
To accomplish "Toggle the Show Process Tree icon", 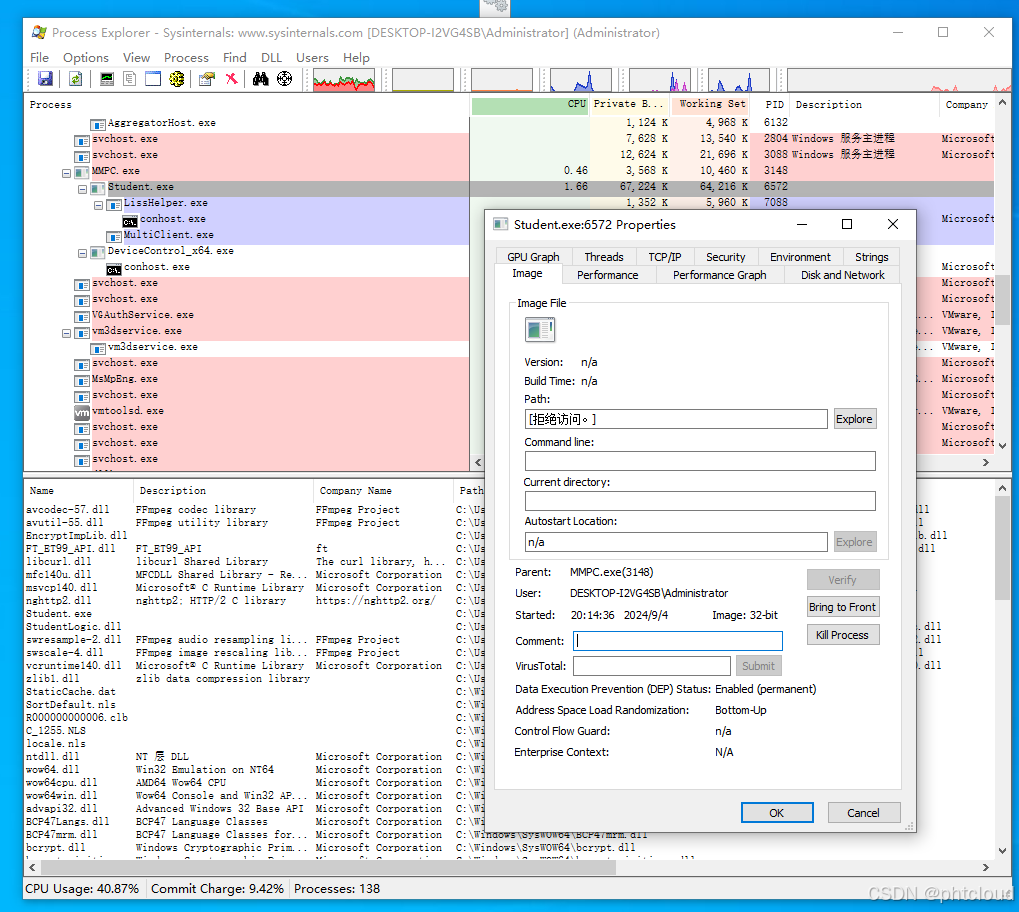I will pyautogui.click(x=130, y=79).
